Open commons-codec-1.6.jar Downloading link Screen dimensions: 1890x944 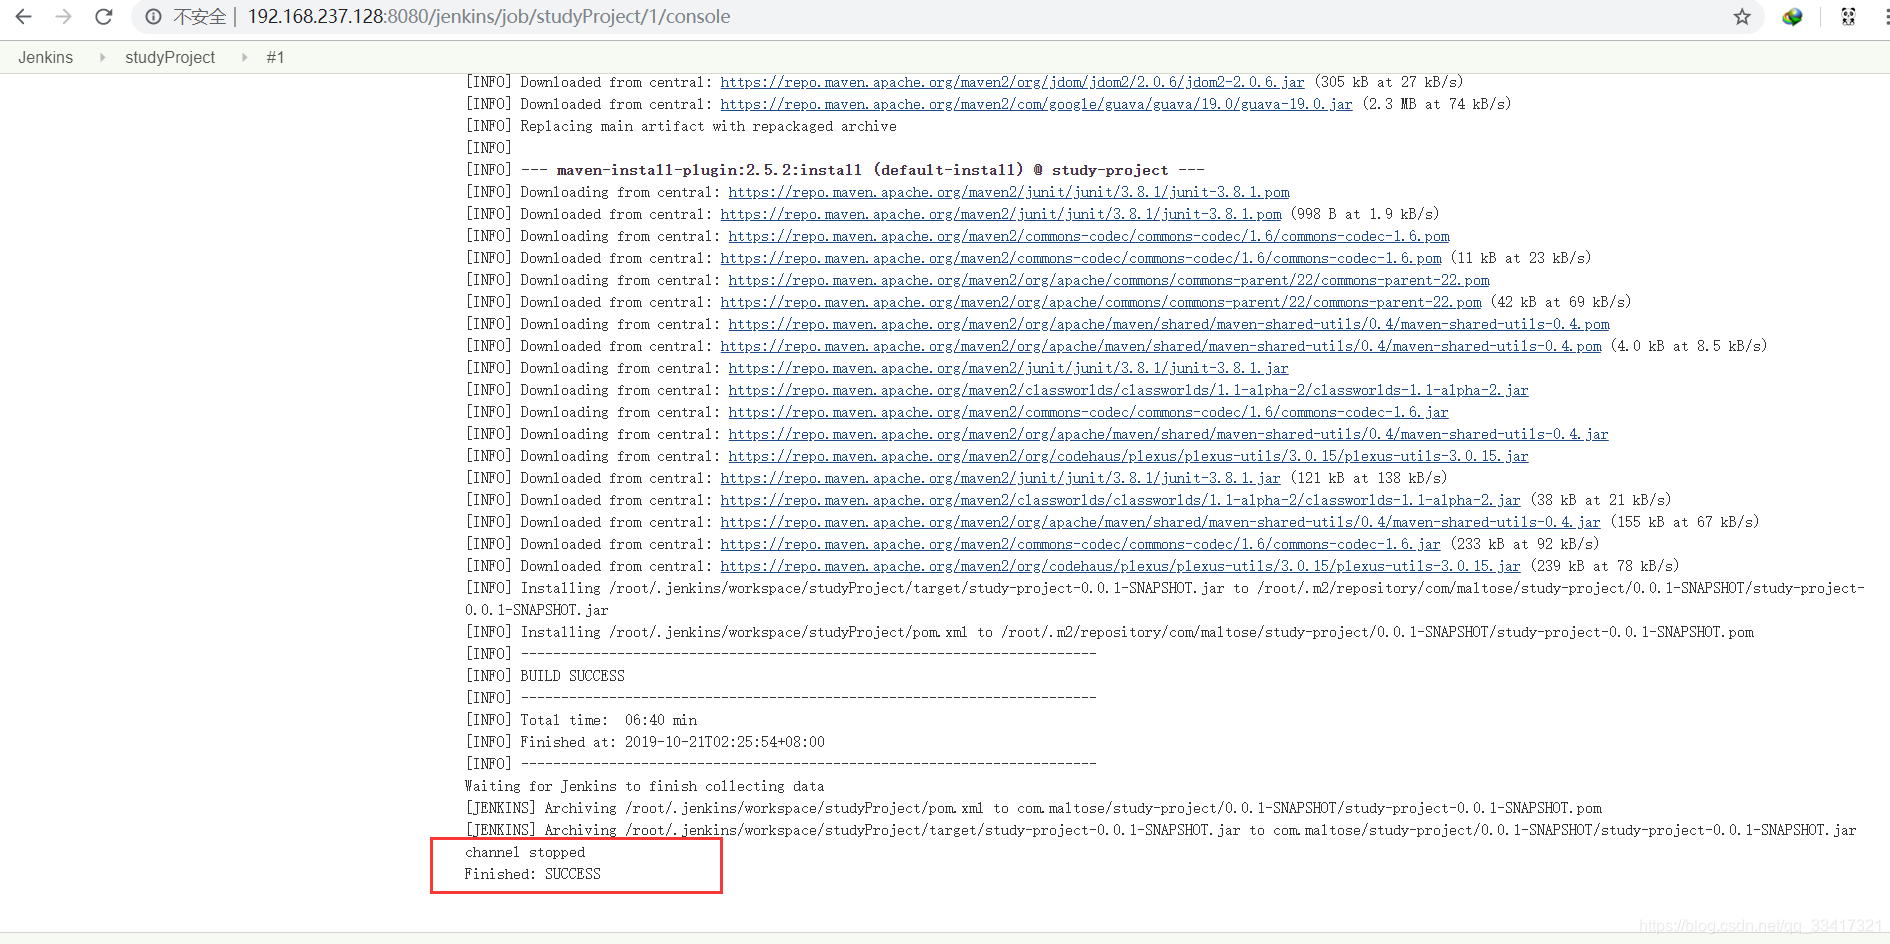tap(1088, 412)
